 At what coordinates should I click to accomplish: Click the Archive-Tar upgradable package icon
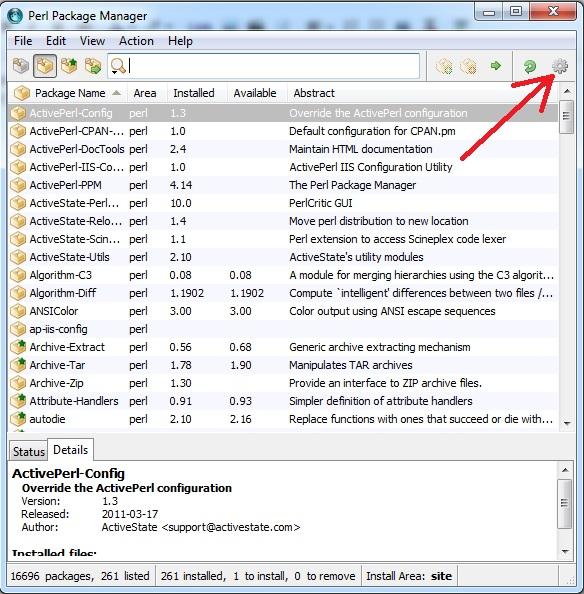pyautogui.click(x=18, y=365)
